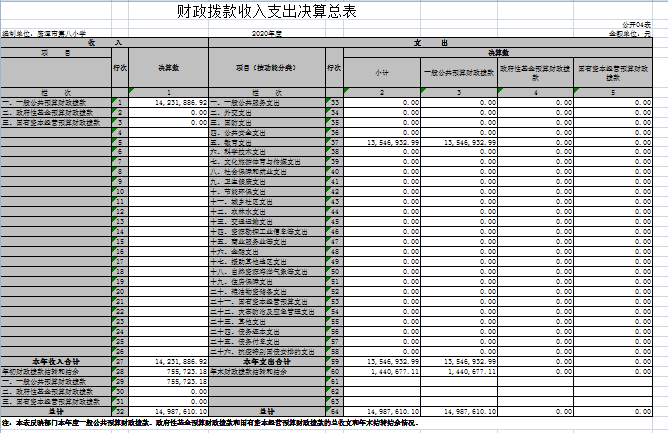The width and height of the screenshot is (668, 433).
Task: Click the 七、文化旅游体育与传媒支出 cell
Action: click(267, 162)
